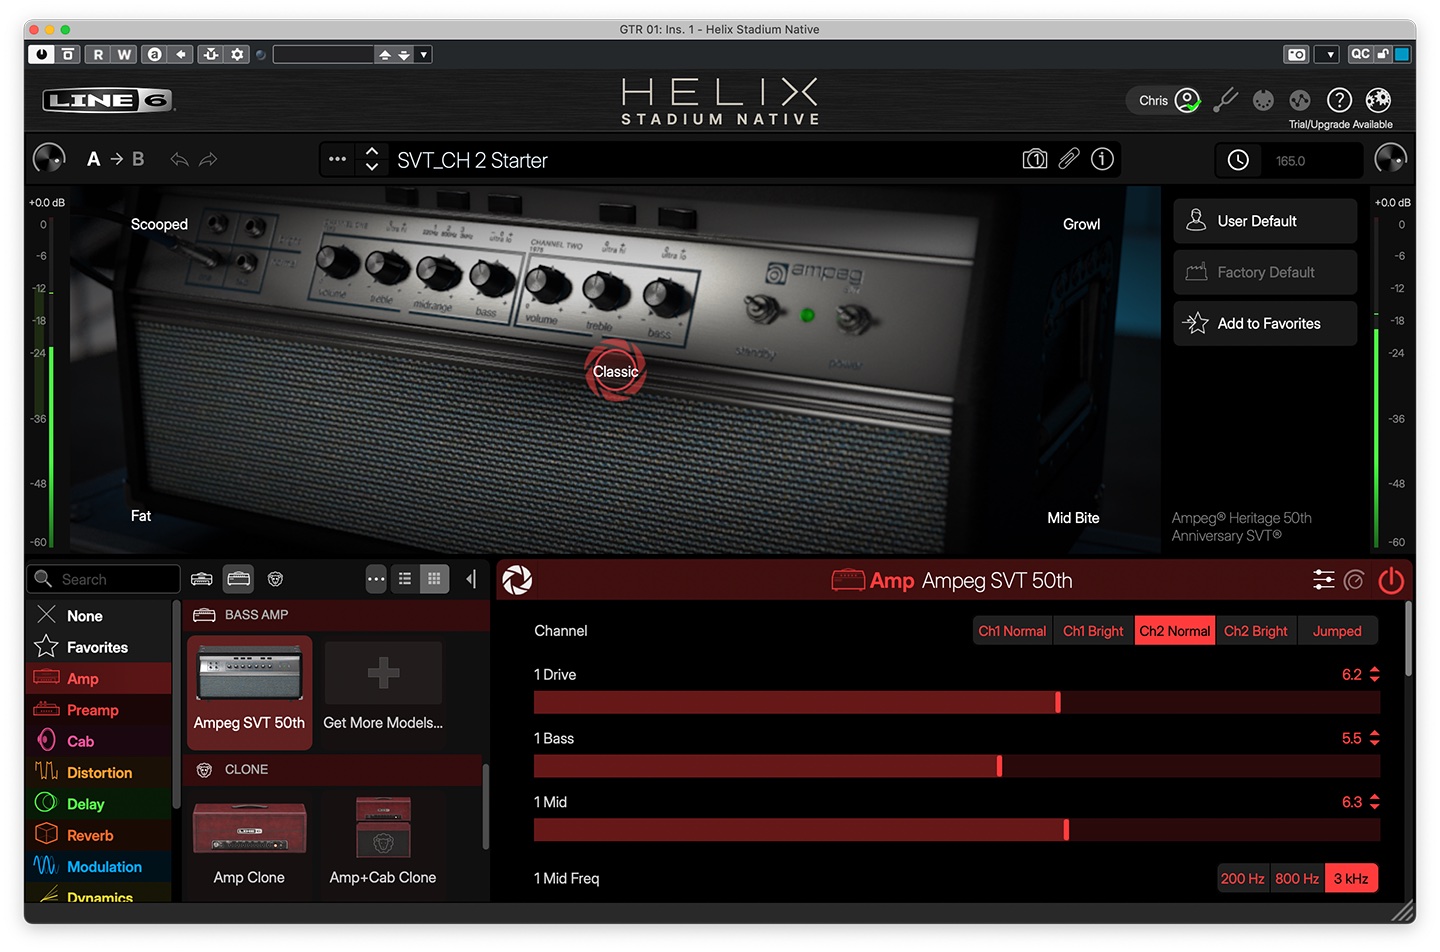
Task: Open host plugin settings gear icon
Action: [237, 54]
